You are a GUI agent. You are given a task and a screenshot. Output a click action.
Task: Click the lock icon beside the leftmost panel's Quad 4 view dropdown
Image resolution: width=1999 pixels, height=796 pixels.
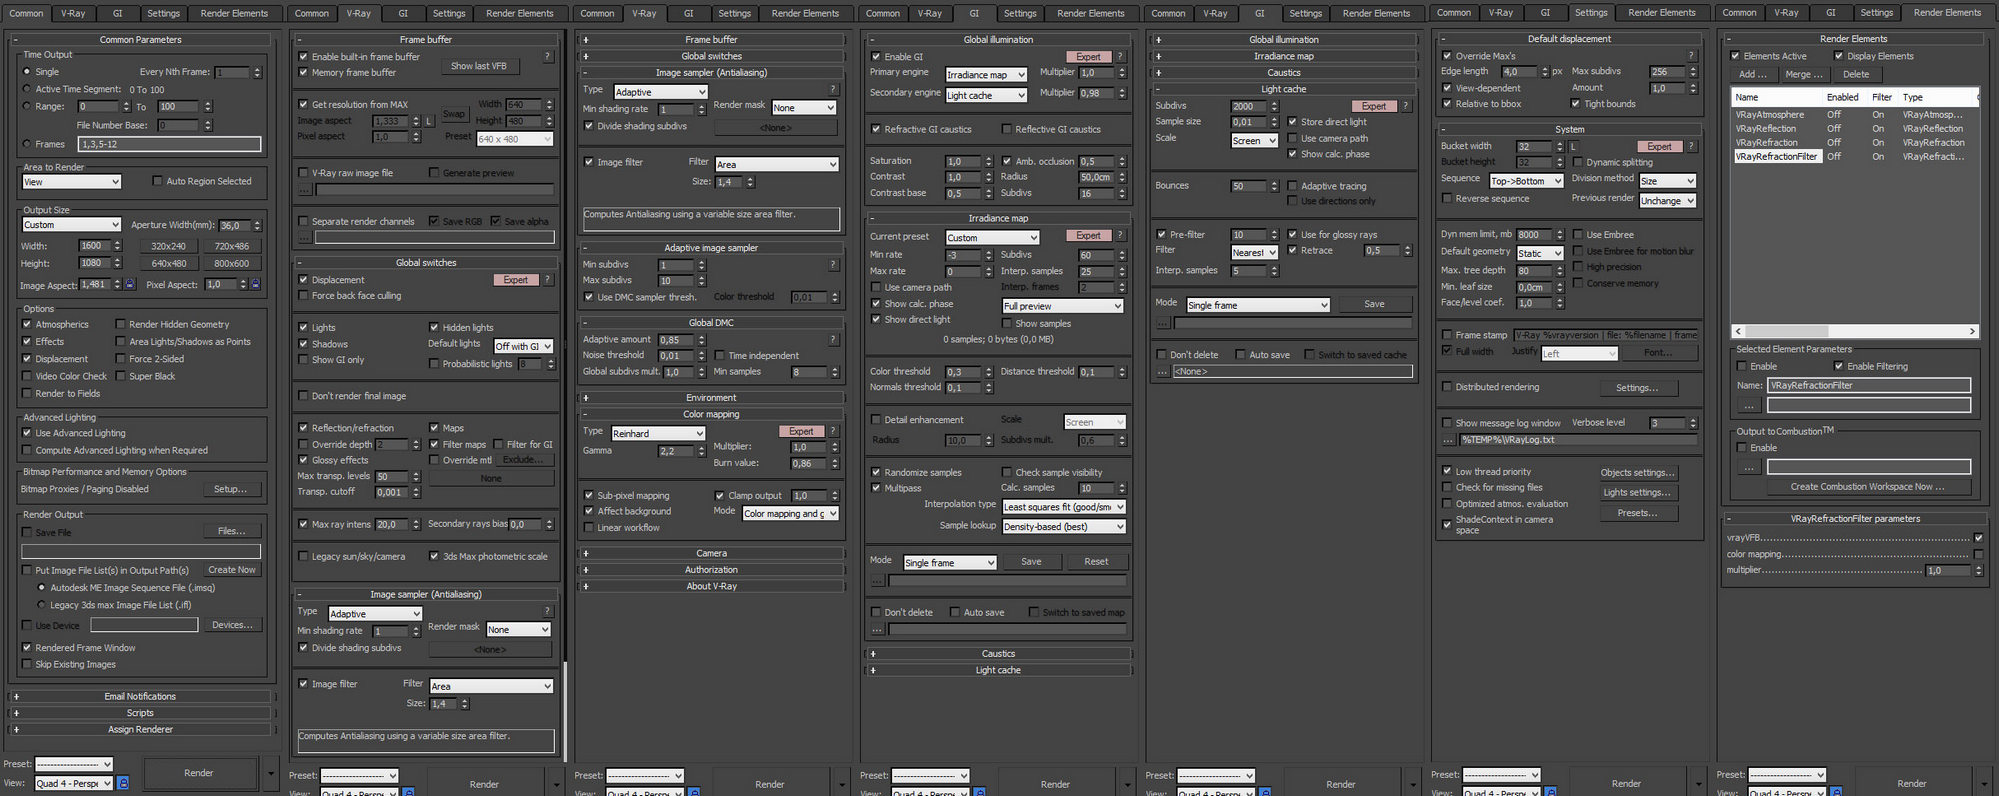(x=124, y=783)
